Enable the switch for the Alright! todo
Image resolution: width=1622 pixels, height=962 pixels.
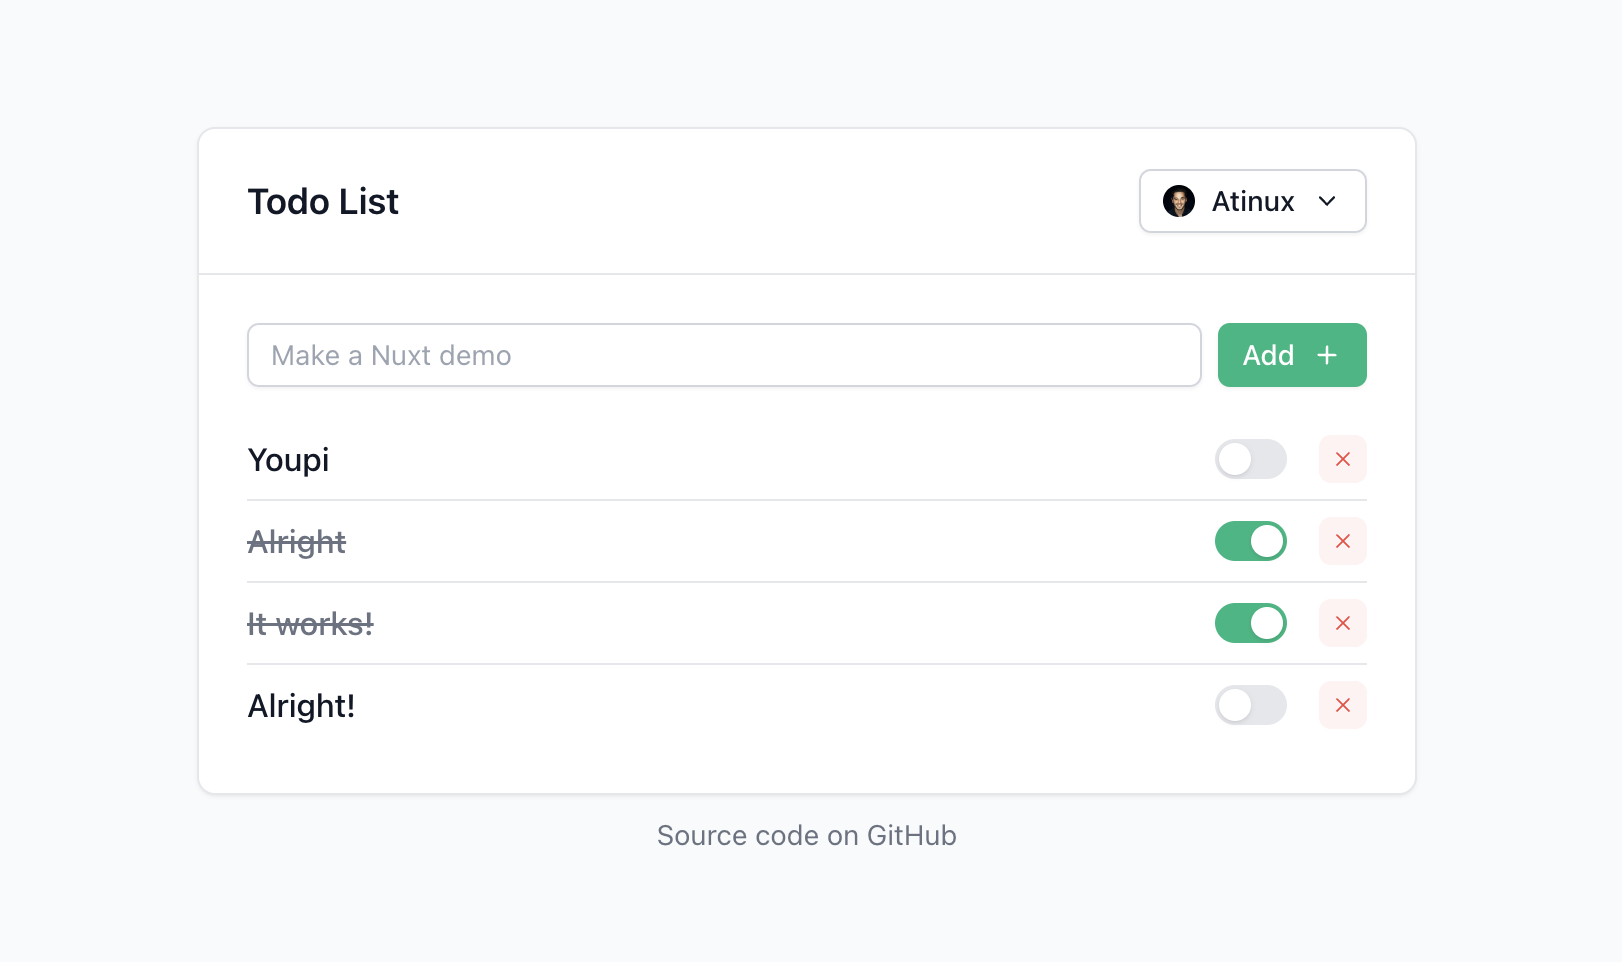point(1251,705)
